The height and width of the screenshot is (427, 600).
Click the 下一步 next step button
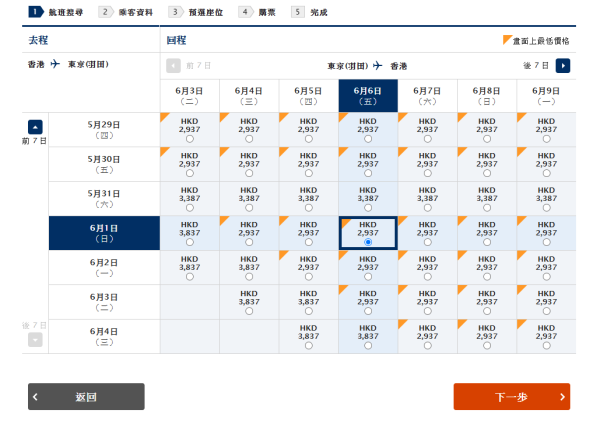pos(511,397)
